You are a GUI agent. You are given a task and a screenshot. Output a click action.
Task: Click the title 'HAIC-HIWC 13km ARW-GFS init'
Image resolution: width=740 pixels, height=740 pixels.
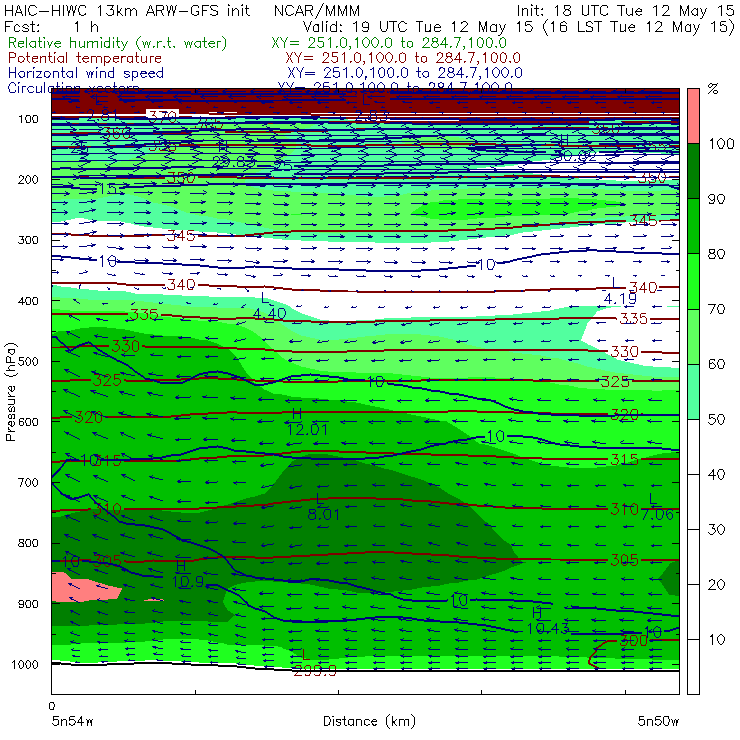pos(127,10)
